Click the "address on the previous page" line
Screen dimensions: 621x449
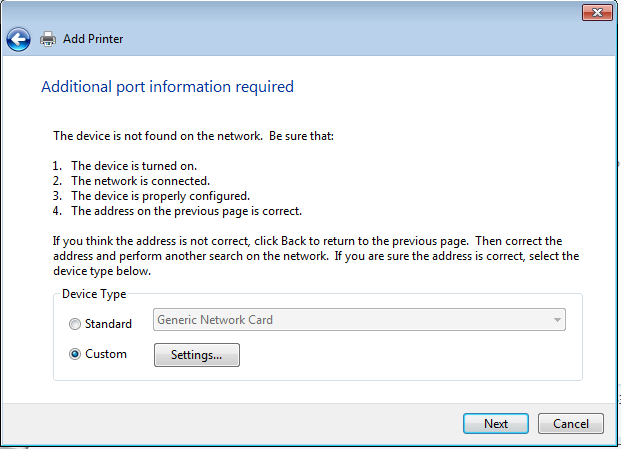pos(185,211)
